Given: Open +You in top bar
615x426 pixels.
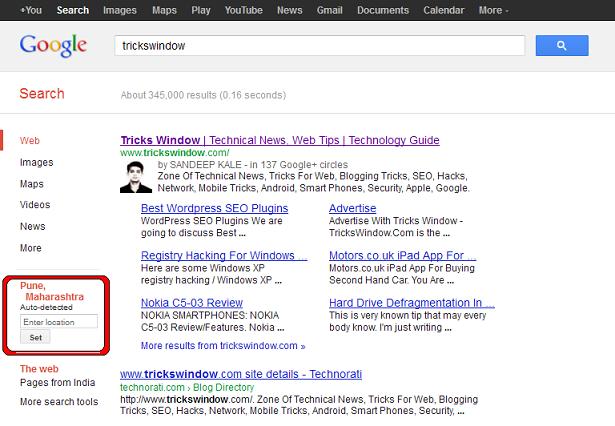Looking at the screenshot, I should (31, 10).
